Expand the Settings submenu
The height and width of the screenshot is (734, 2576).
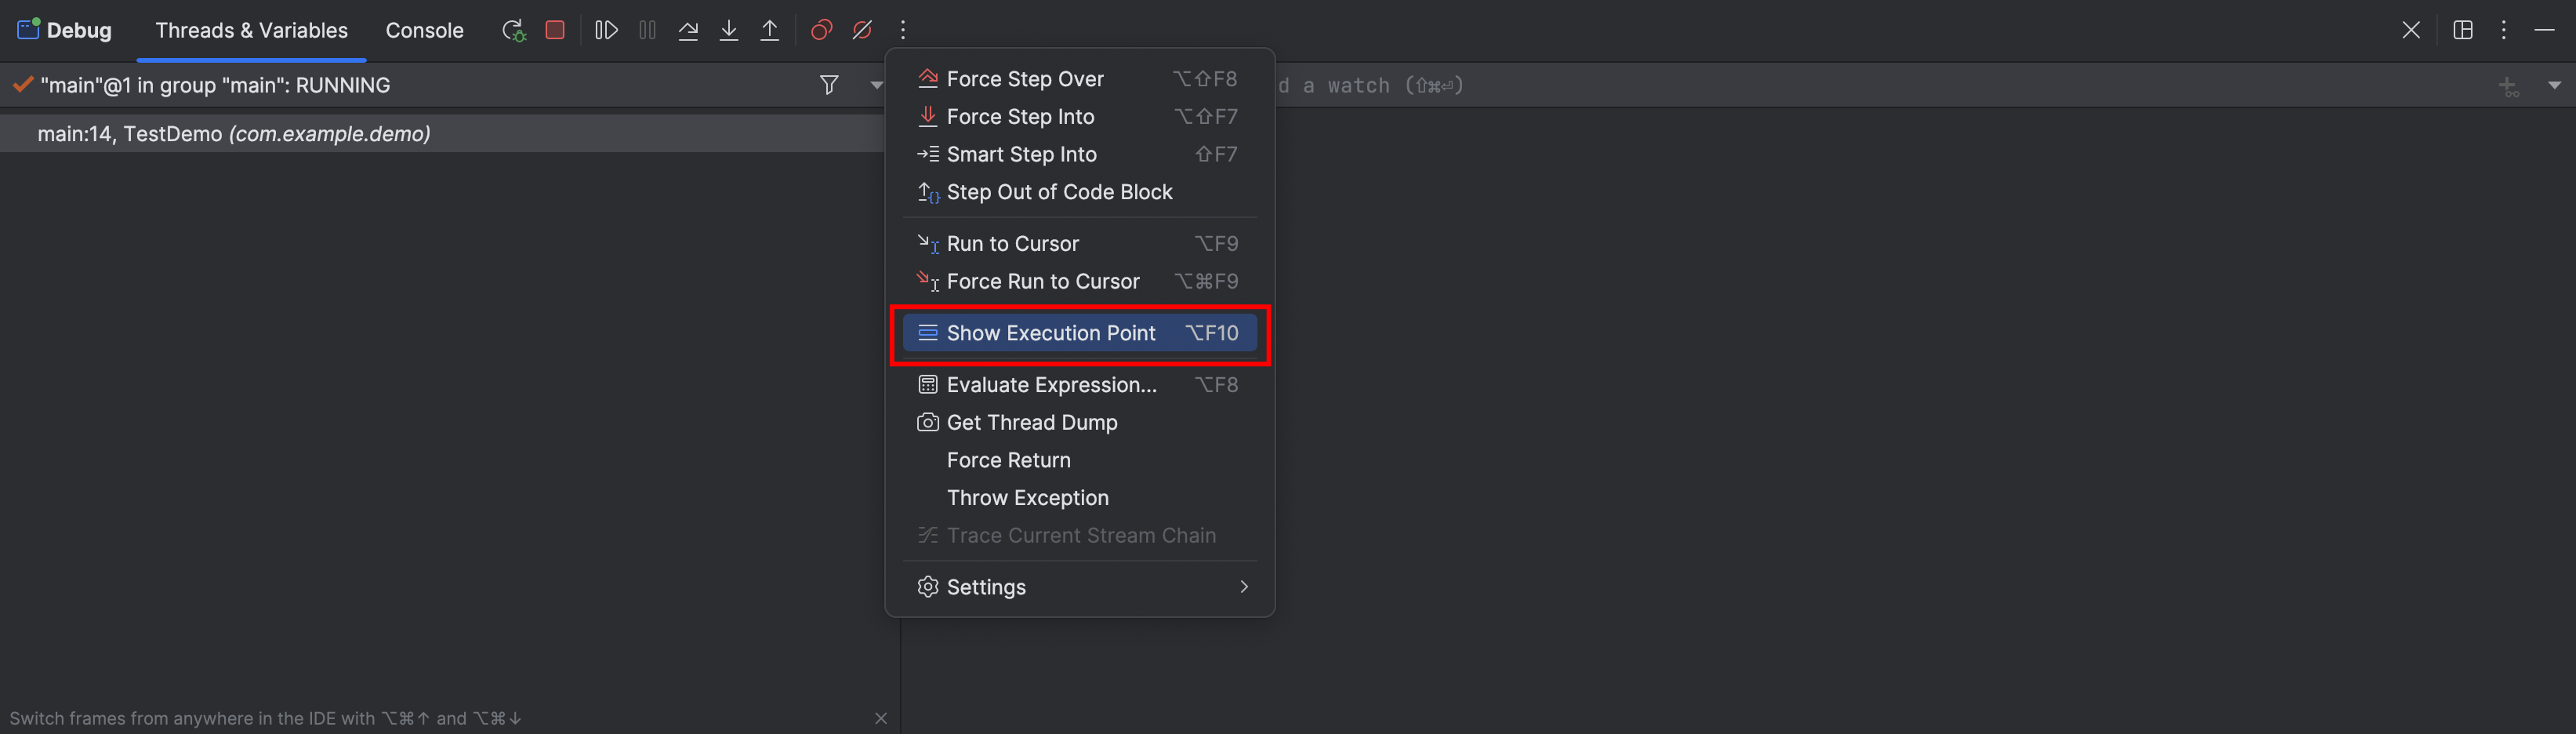click(x=1080, y=587)
